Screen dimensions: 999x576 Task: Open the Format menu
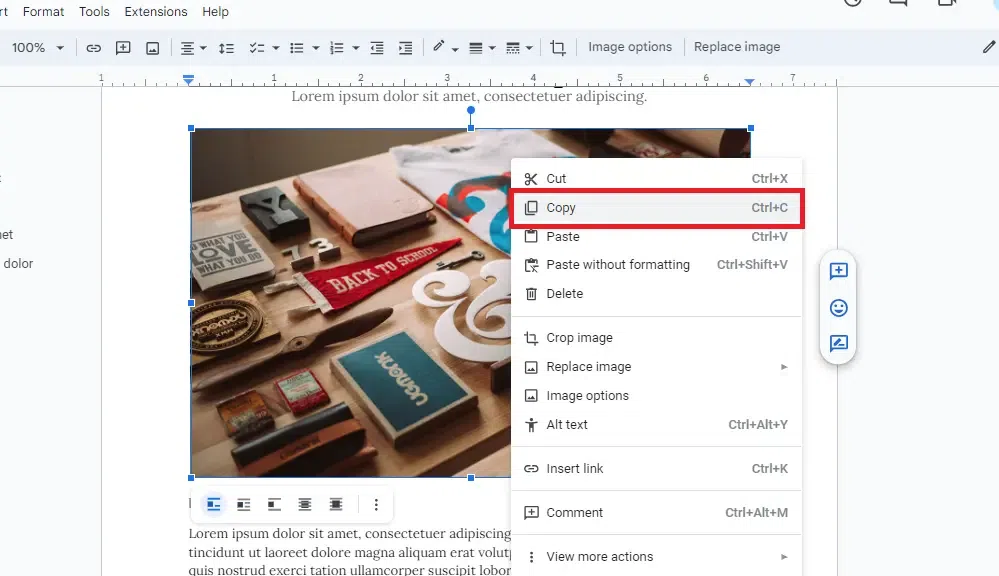coord(43,11)
